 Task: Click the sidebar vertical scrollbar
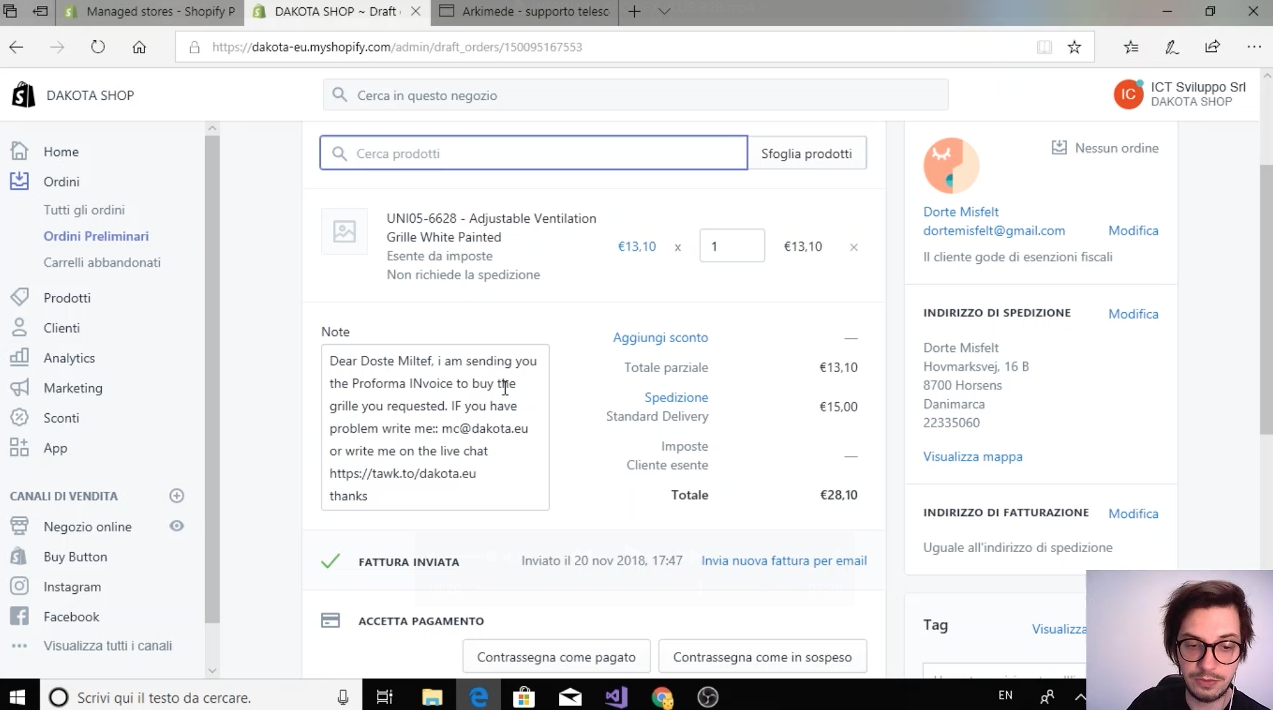pyautogui.click(x=212, y=380)
